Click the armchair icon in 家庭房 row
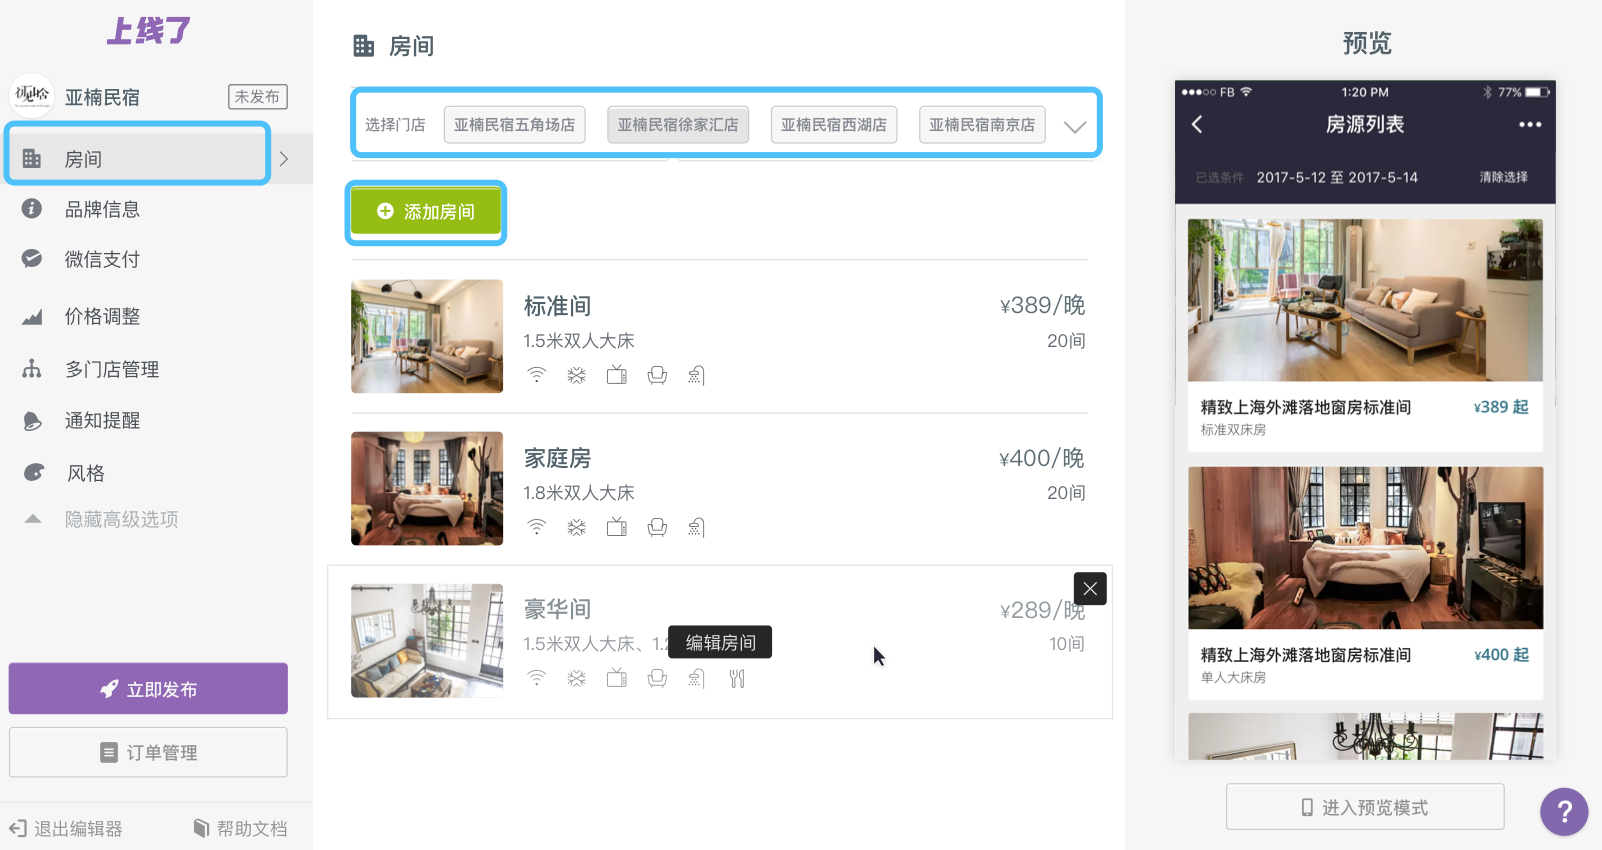Viewport: 1602px width, 850px height. pos(657,527)
